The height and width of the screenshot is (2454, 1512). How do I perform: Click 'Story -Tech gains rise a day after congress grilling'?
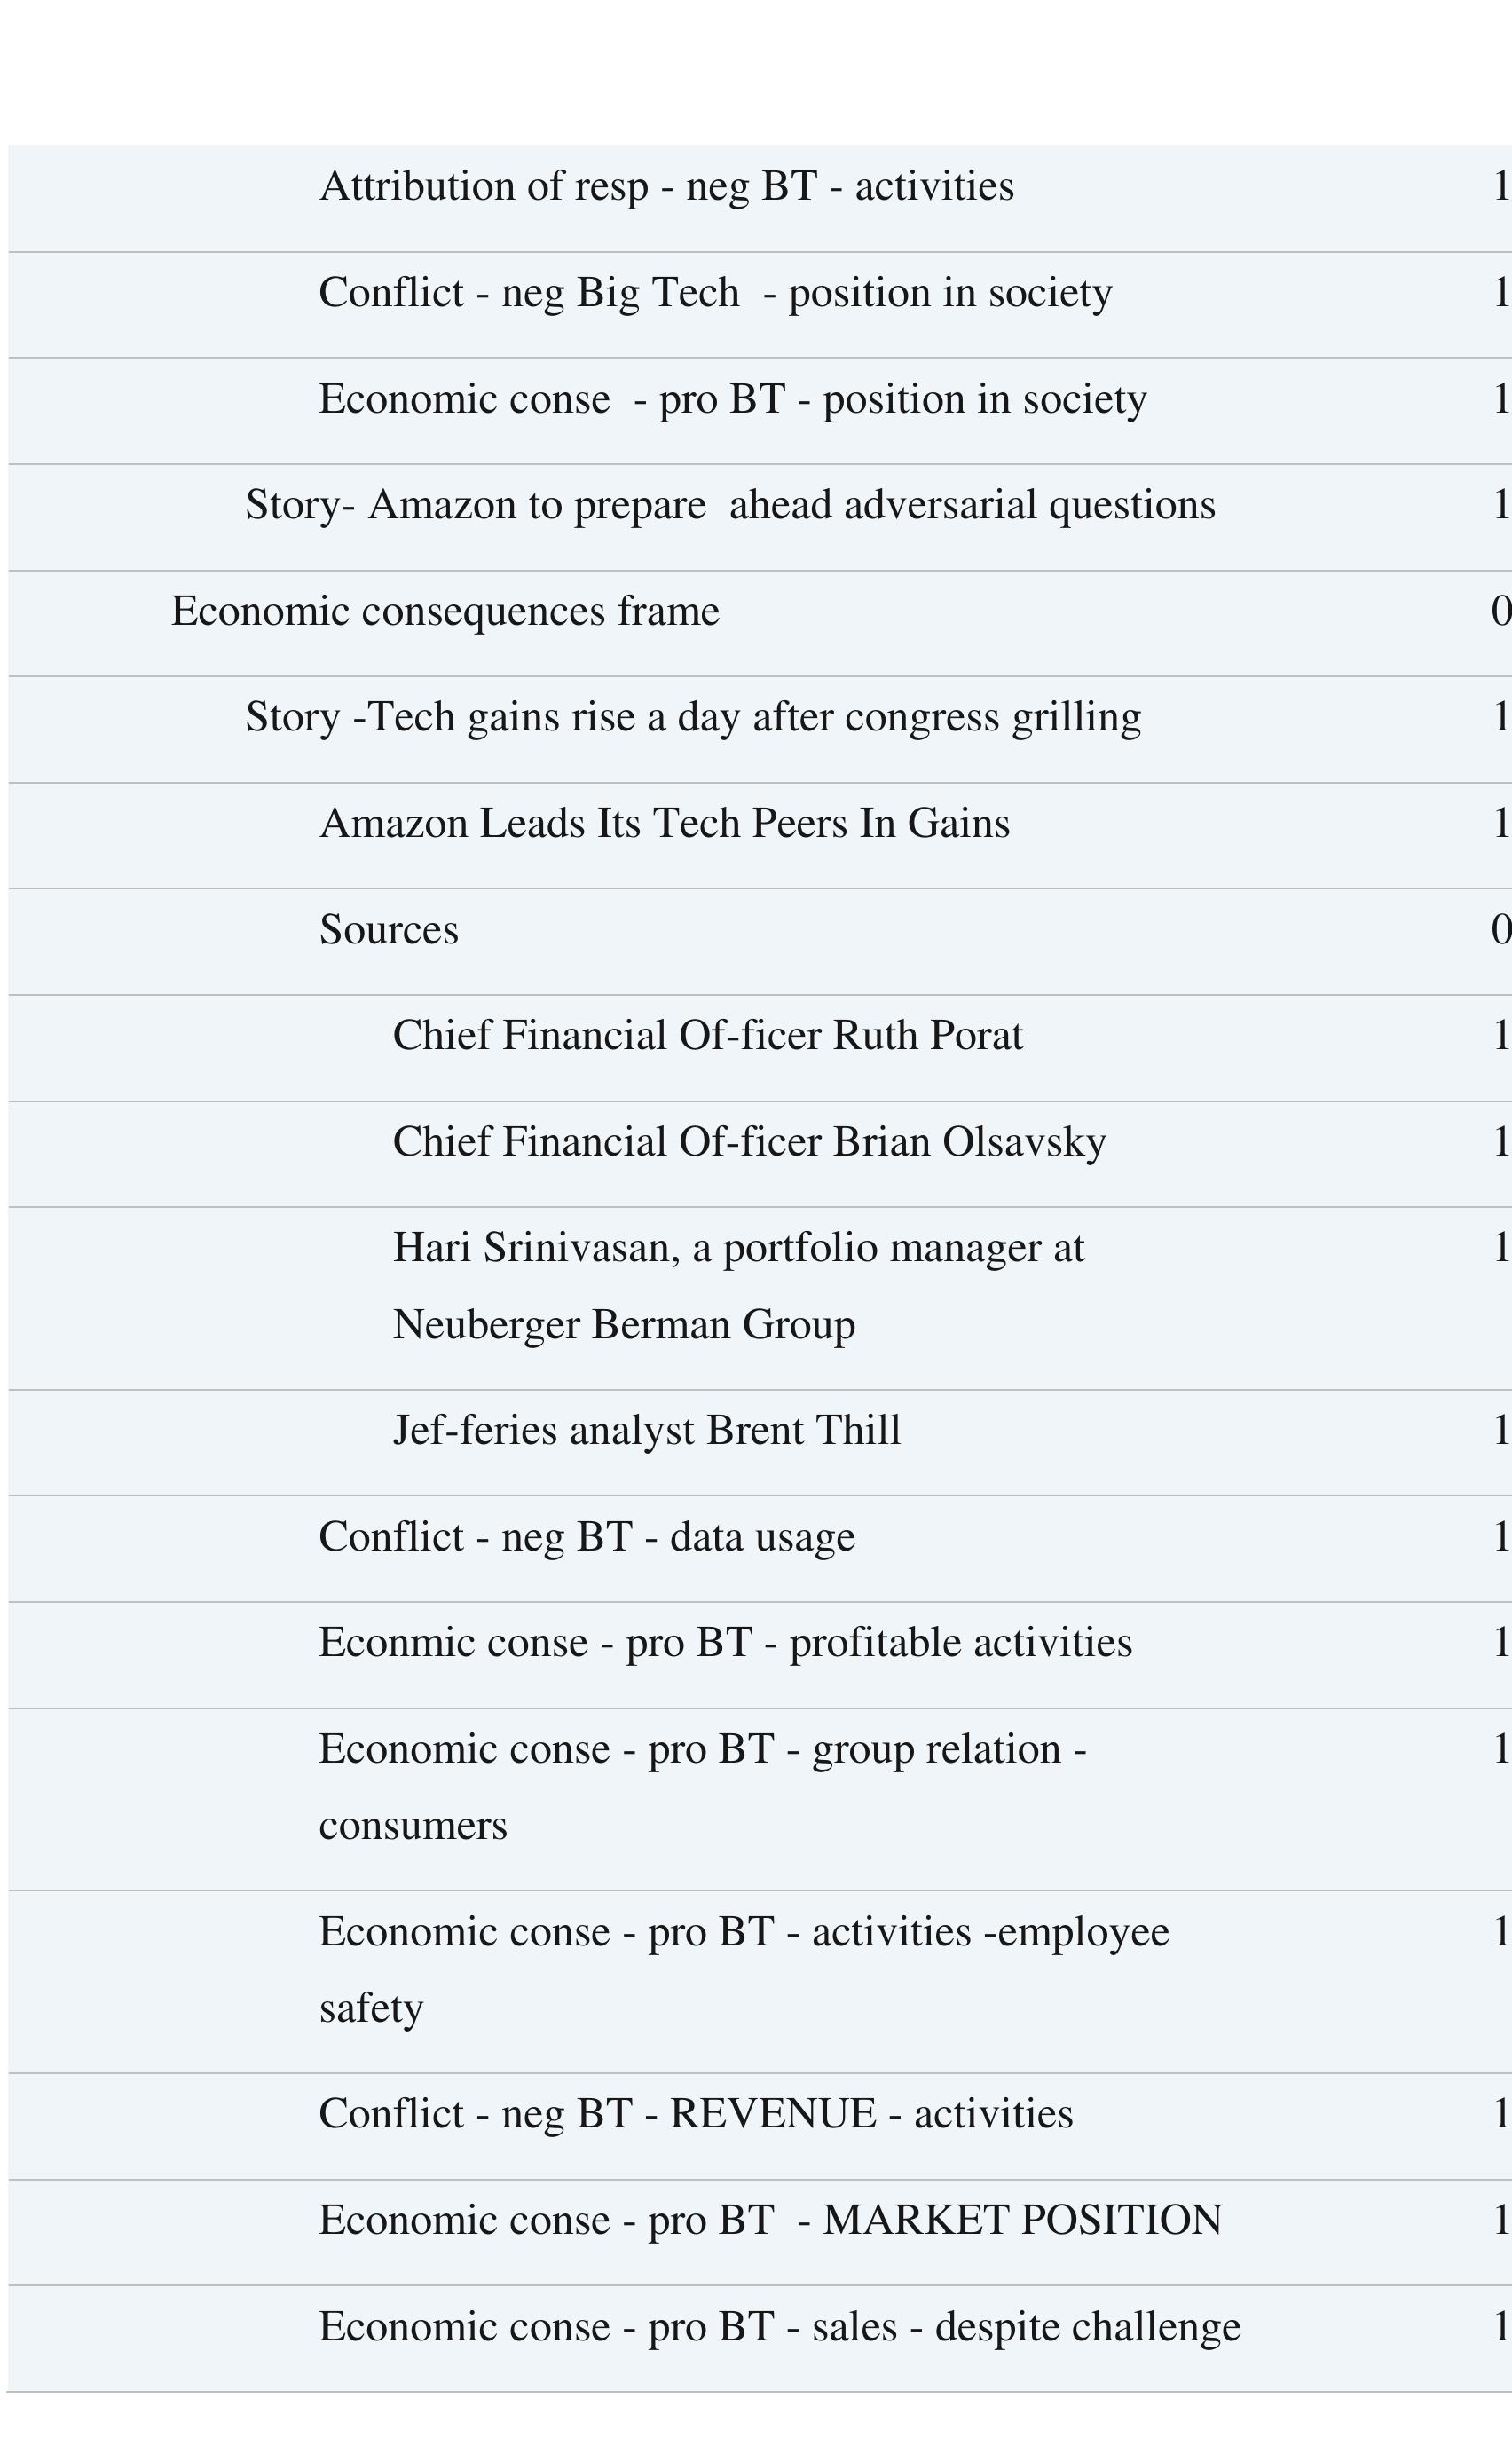(x=693, y=717)
